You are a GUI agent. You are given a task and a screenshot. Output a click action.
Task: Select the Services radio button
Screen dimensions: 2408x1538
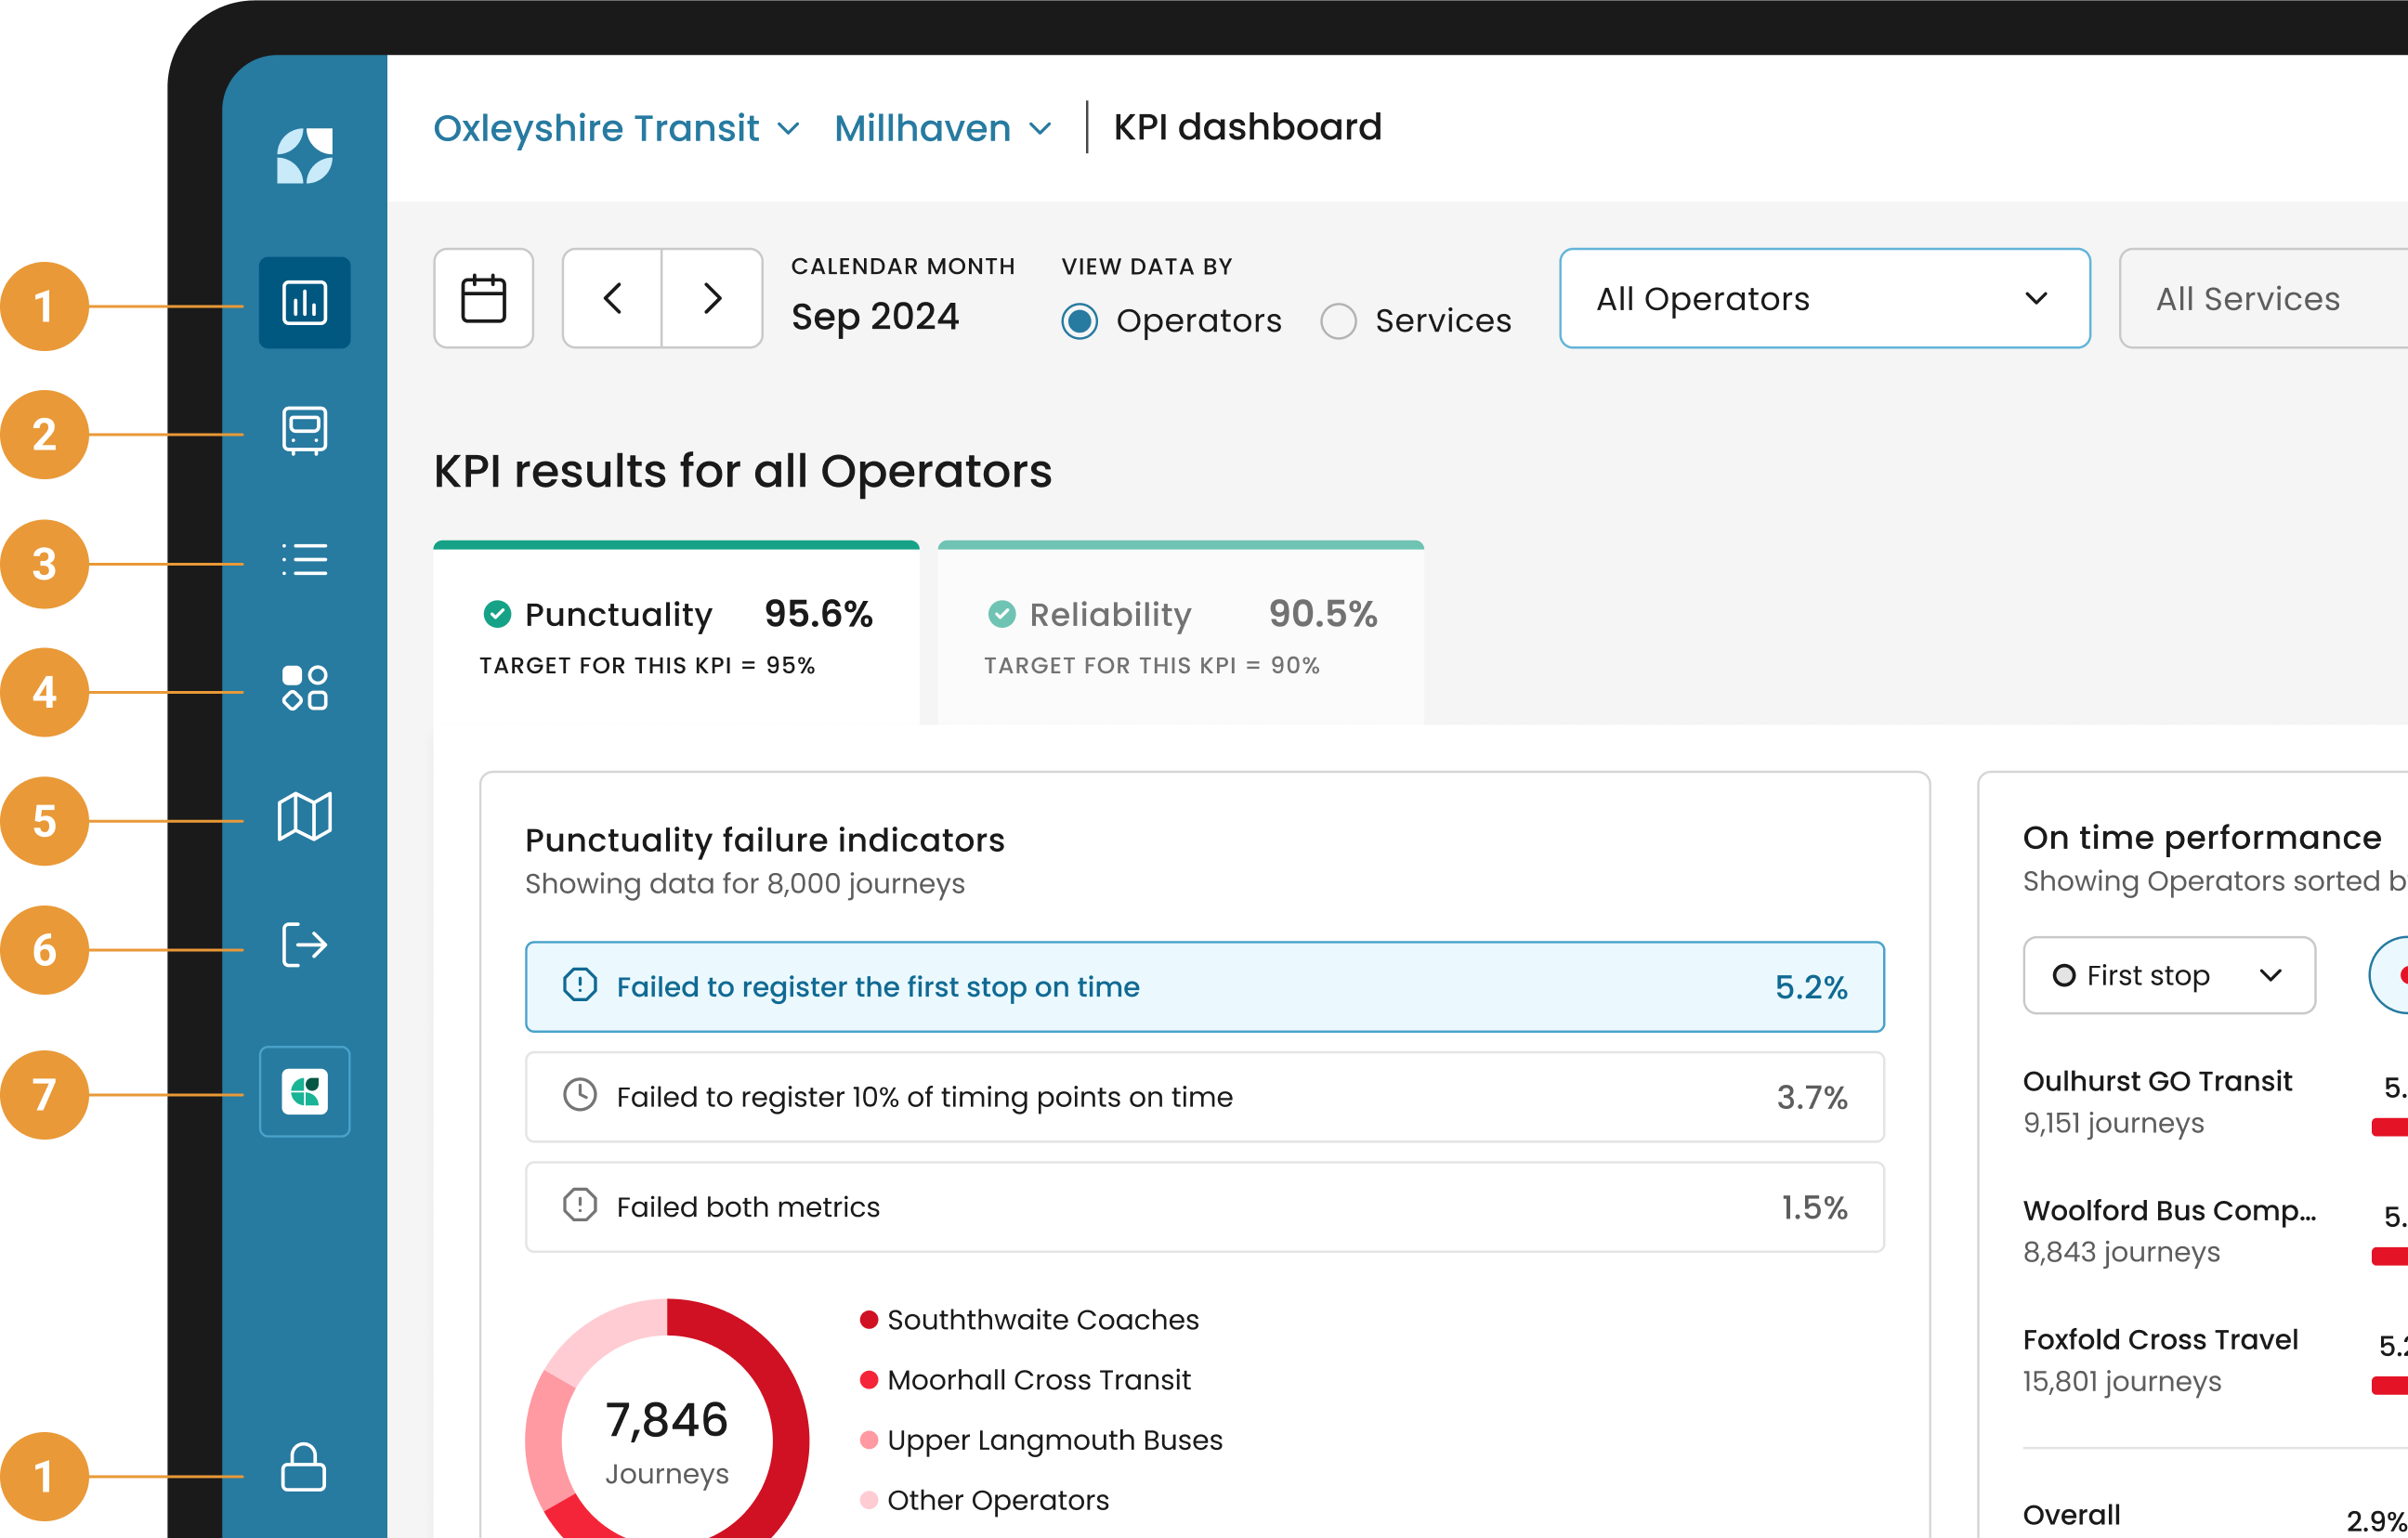click(1338, 321)
